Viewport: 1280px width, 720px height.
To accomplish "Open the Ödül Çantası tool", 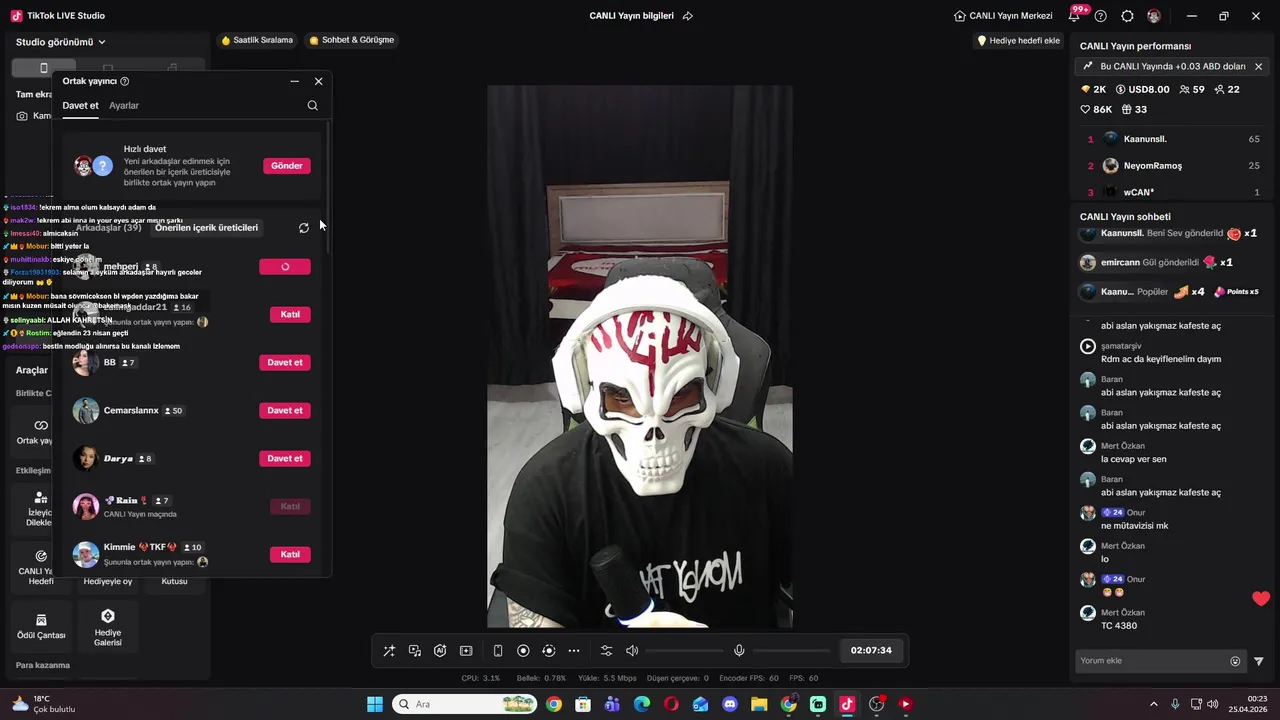I will point(41,627).
